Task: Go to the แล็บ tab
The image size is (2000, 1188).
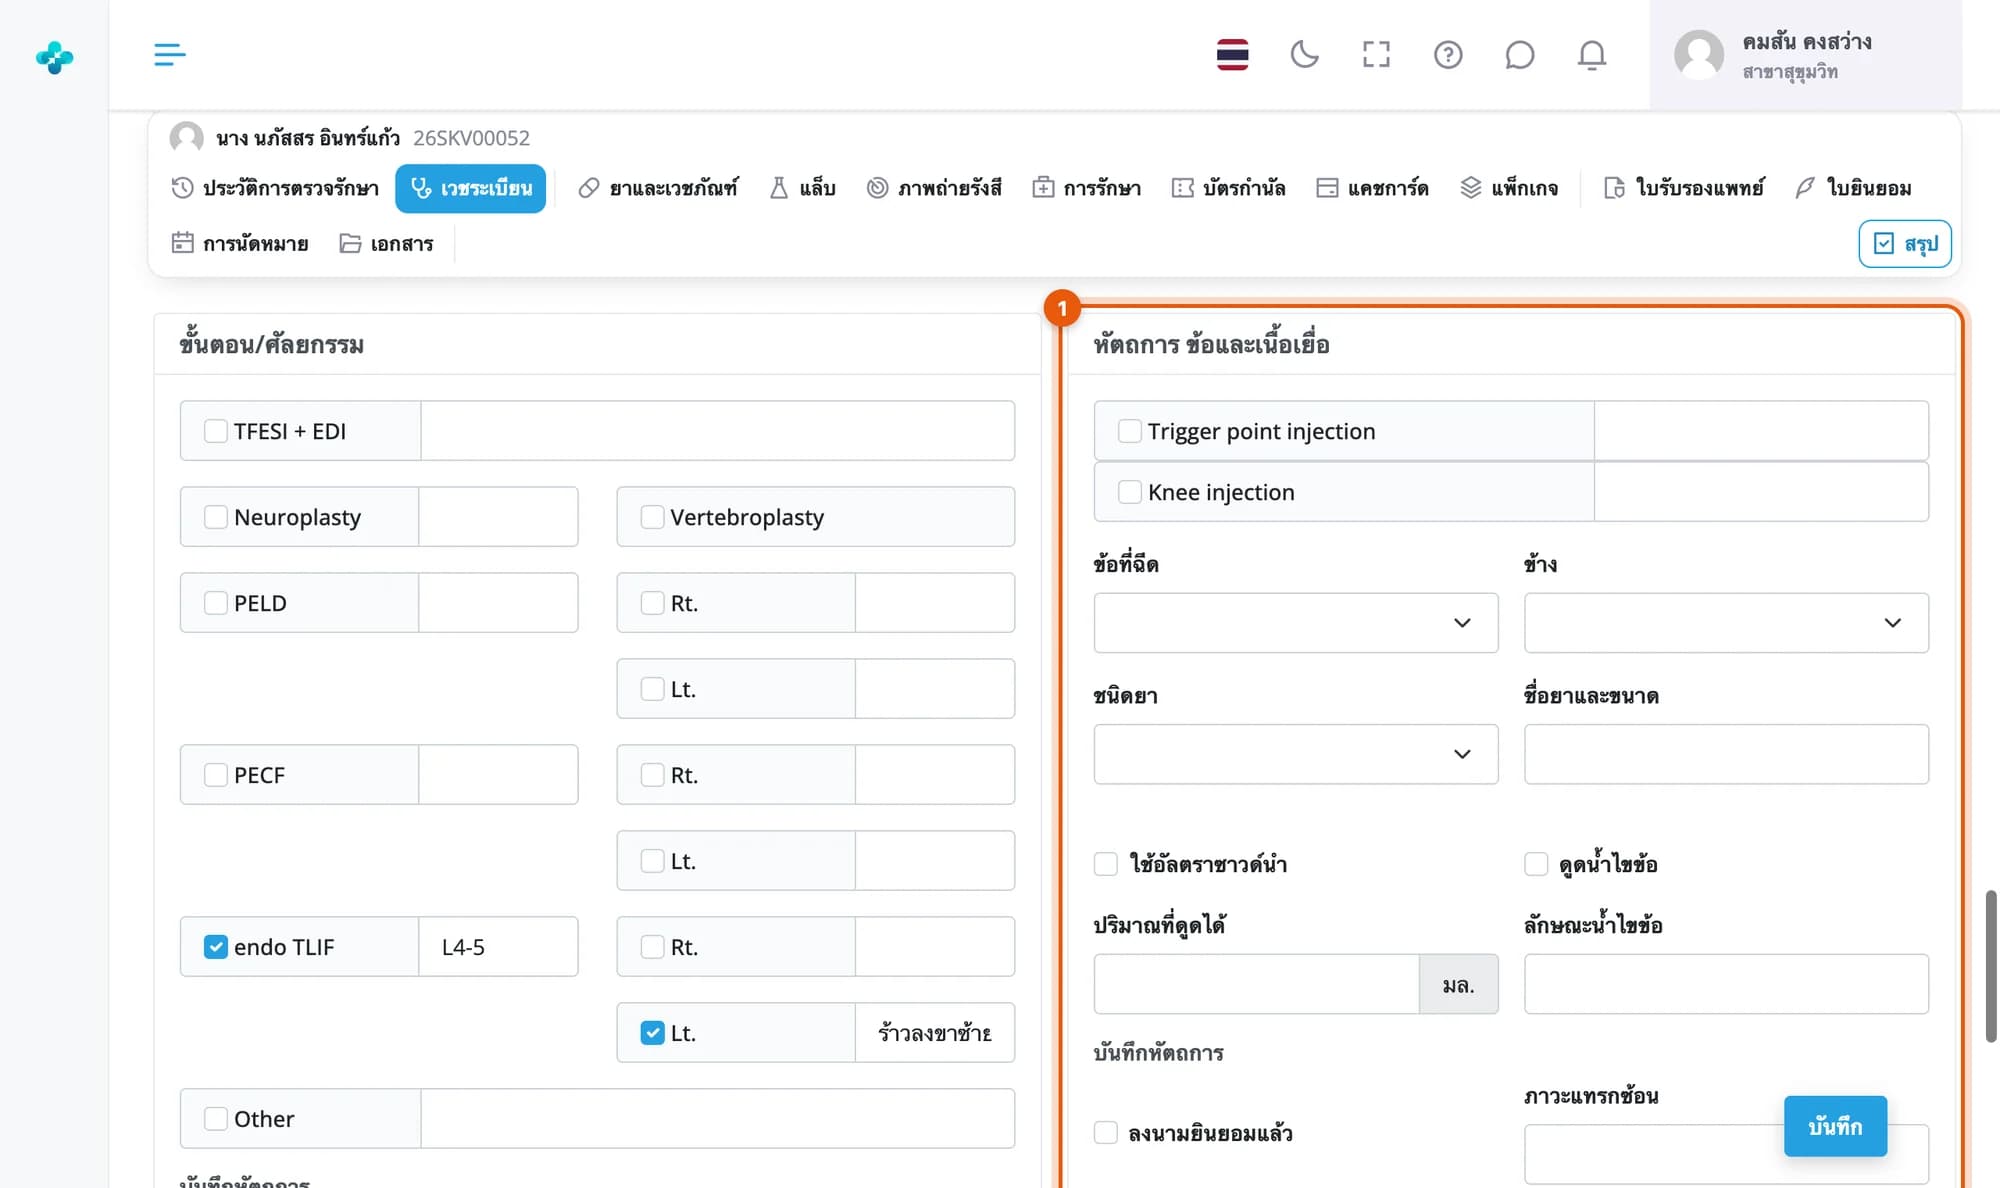Action: (802, 188)
